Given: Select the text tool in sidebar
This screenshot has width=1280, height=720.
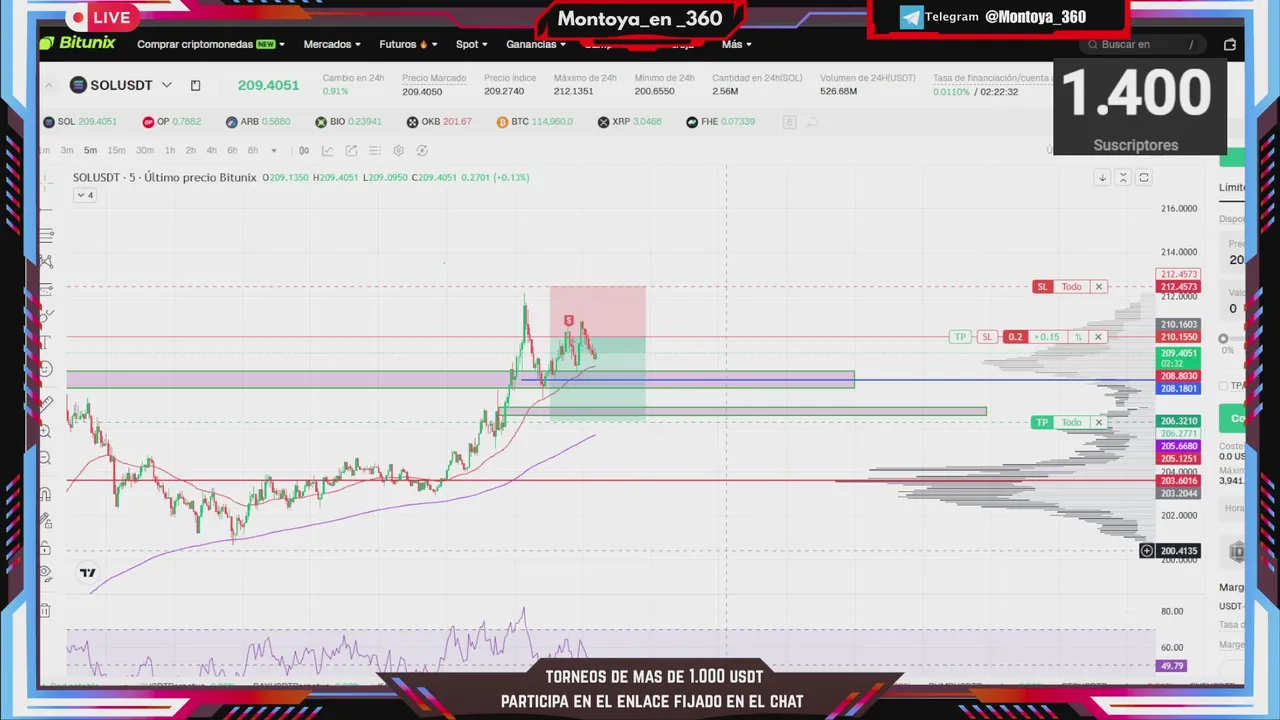Looking at the screenshot, I should (46, 343).
